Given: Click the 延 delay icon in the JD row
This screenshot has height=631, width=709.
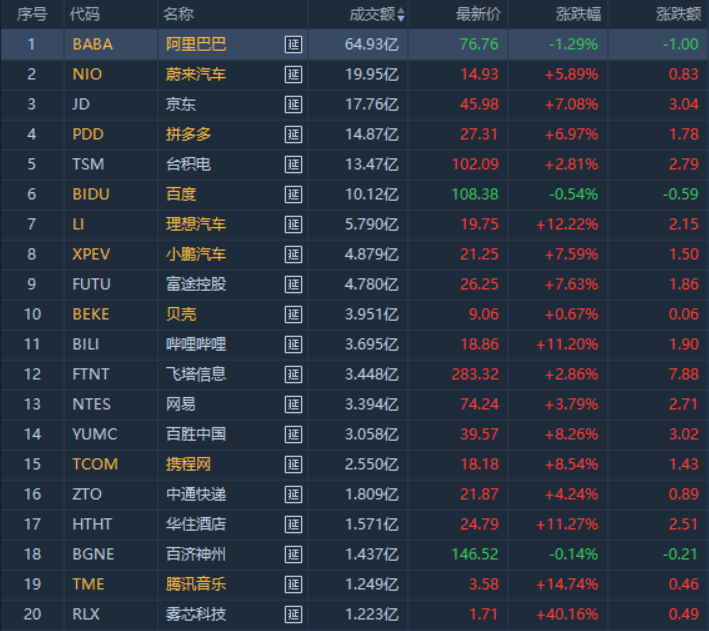Looking at the screenshot, I should [x=293, y=104].
